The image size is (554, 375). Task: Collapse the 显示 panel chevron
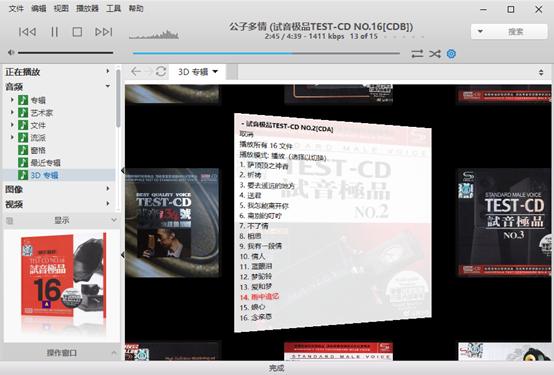pyautogui.click(x=114, y=220)
